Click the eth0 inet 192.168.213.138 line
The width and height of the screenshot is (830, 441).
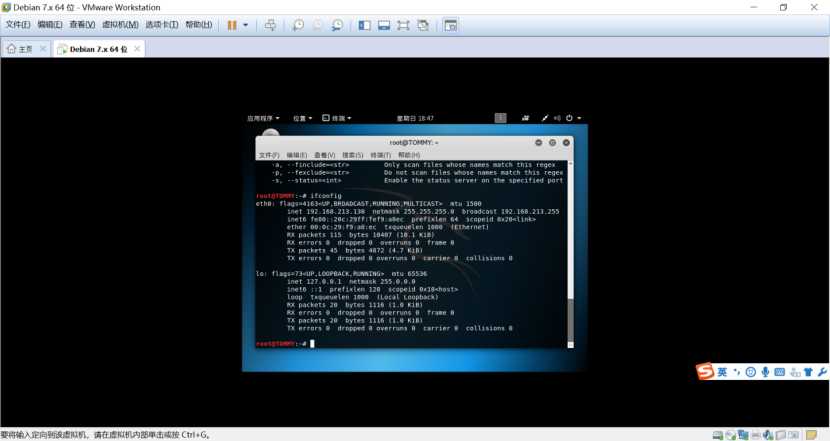point(423,211)
